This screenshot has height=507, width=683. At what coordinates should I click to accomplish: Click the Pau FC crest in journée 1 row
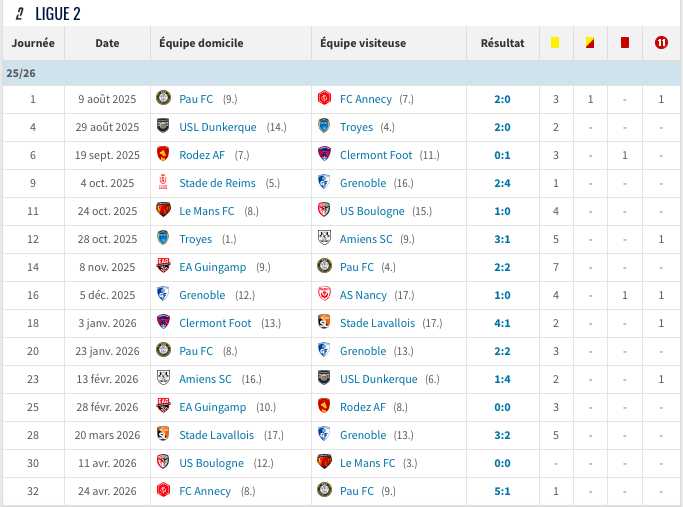click(163, 98)
